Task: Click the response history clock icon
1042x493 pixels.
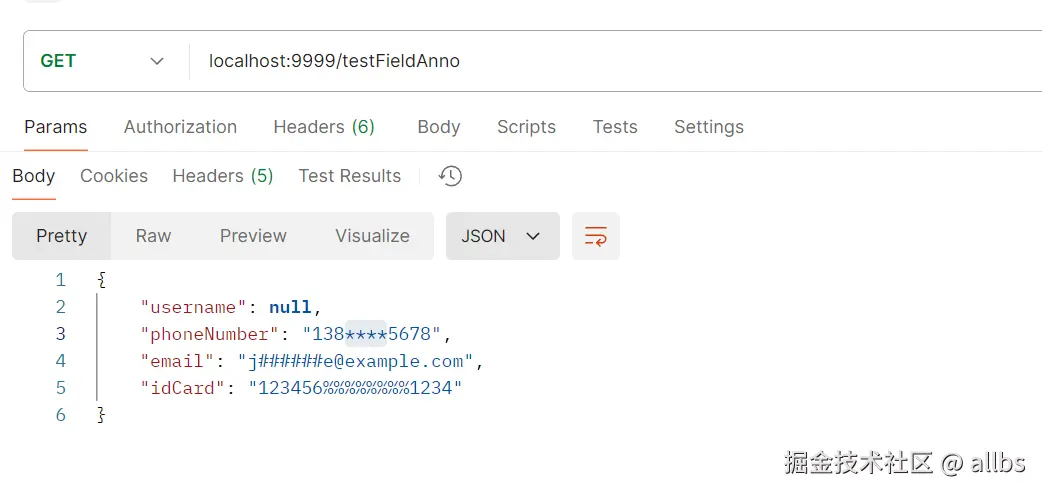Action: click(x=450, y=176)
